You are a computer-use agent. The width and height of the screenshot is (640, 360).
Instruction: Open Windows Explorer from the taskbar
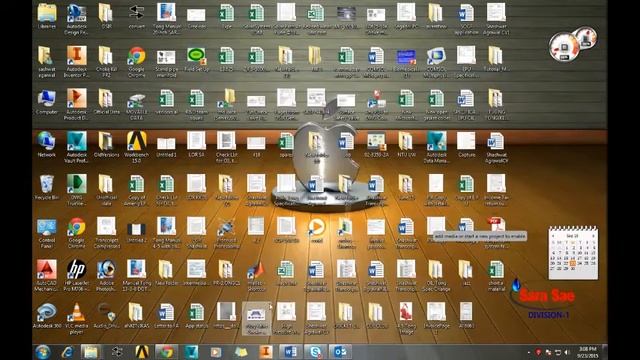point(91,351)
